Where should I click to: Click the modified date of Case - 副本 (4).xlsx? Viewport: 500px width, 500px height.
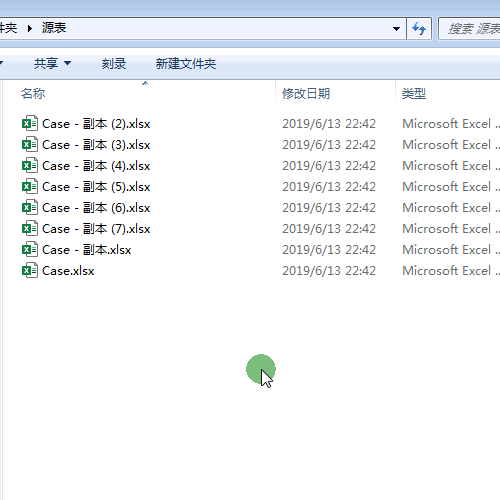329,166
